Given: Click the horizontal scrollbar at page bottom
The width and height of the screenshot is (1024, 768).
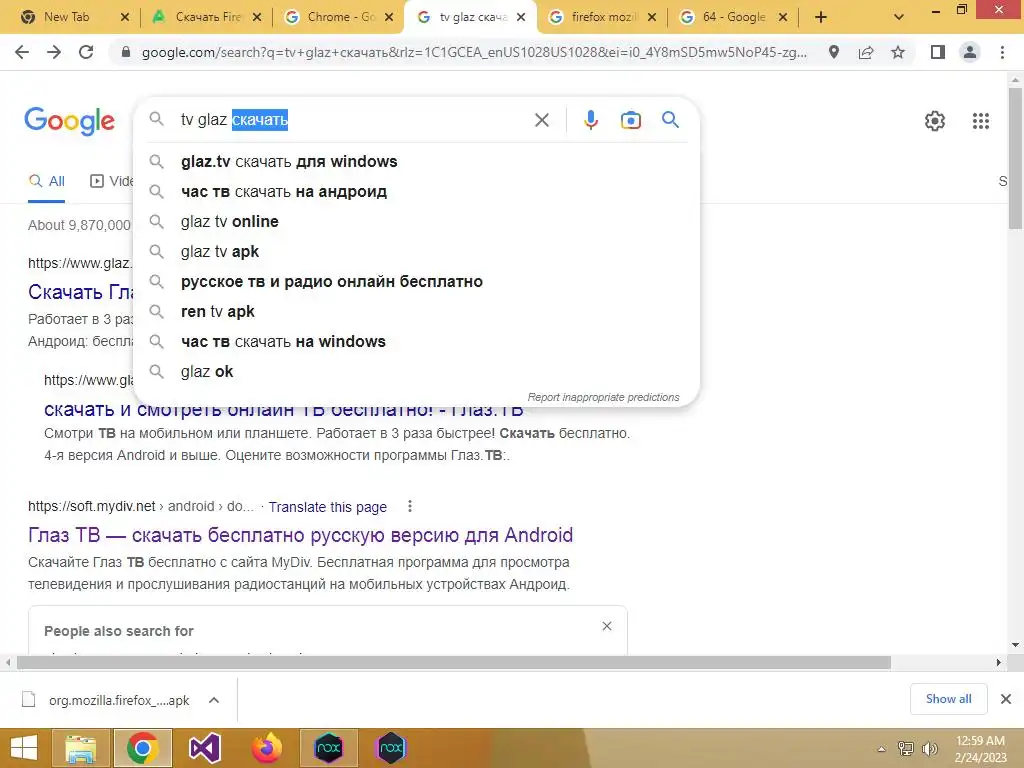Looking at the screenshot, I should [x=454, y=663].
